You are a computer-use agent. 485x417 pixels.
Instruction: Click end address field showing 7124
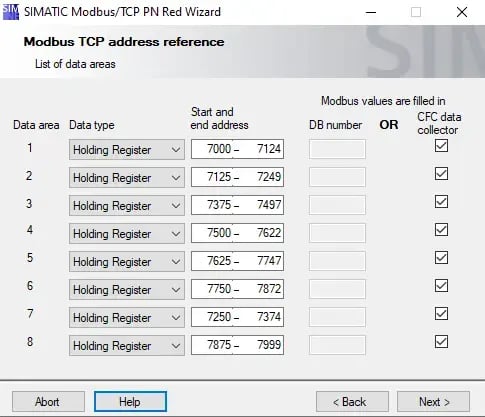262,149
